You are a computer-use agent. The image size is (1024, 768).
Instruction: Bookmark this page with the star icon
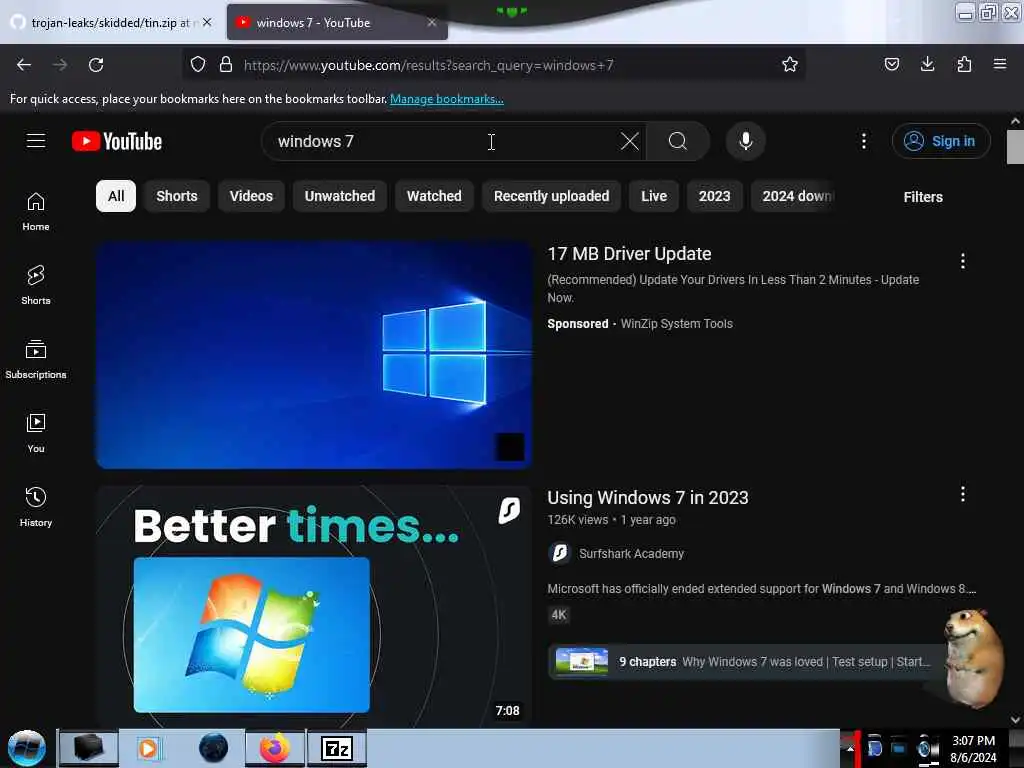coord(790,64)
